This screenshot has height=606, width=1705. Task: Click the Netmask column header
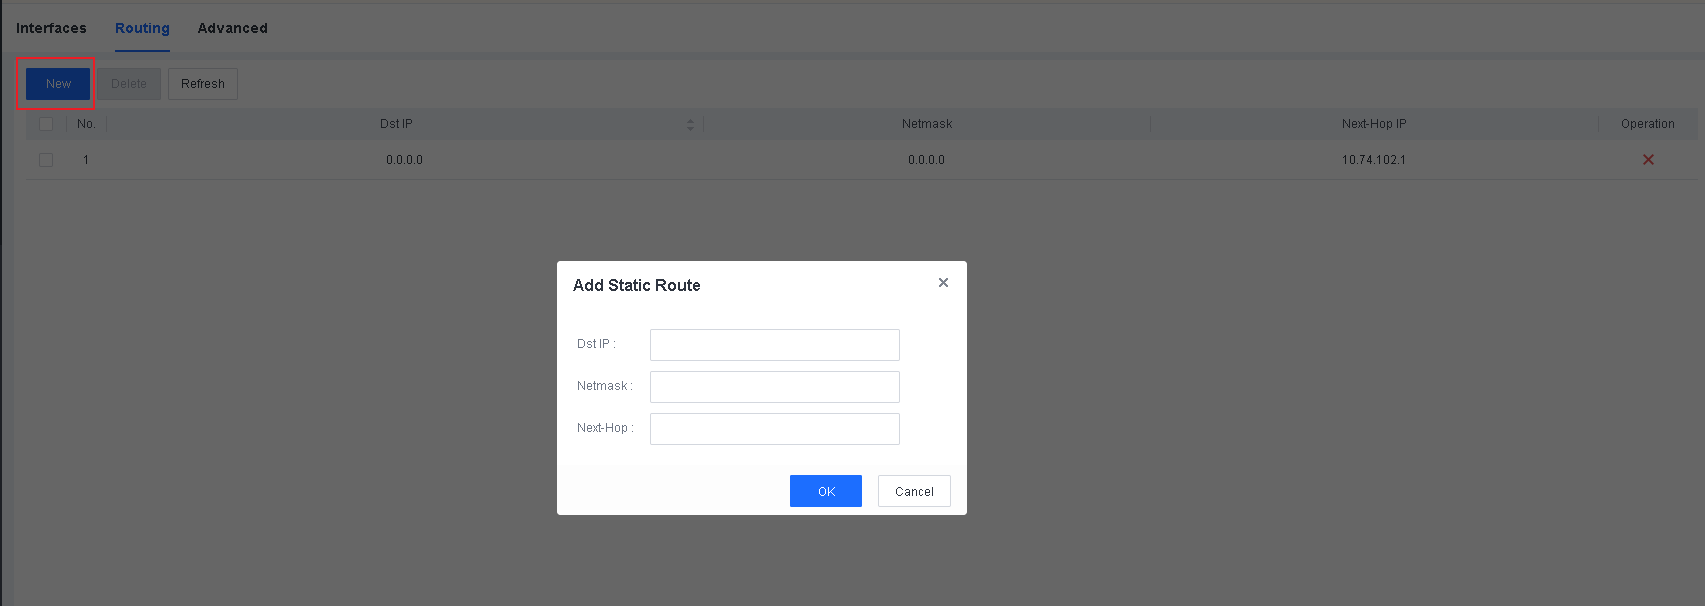(927, 124)
